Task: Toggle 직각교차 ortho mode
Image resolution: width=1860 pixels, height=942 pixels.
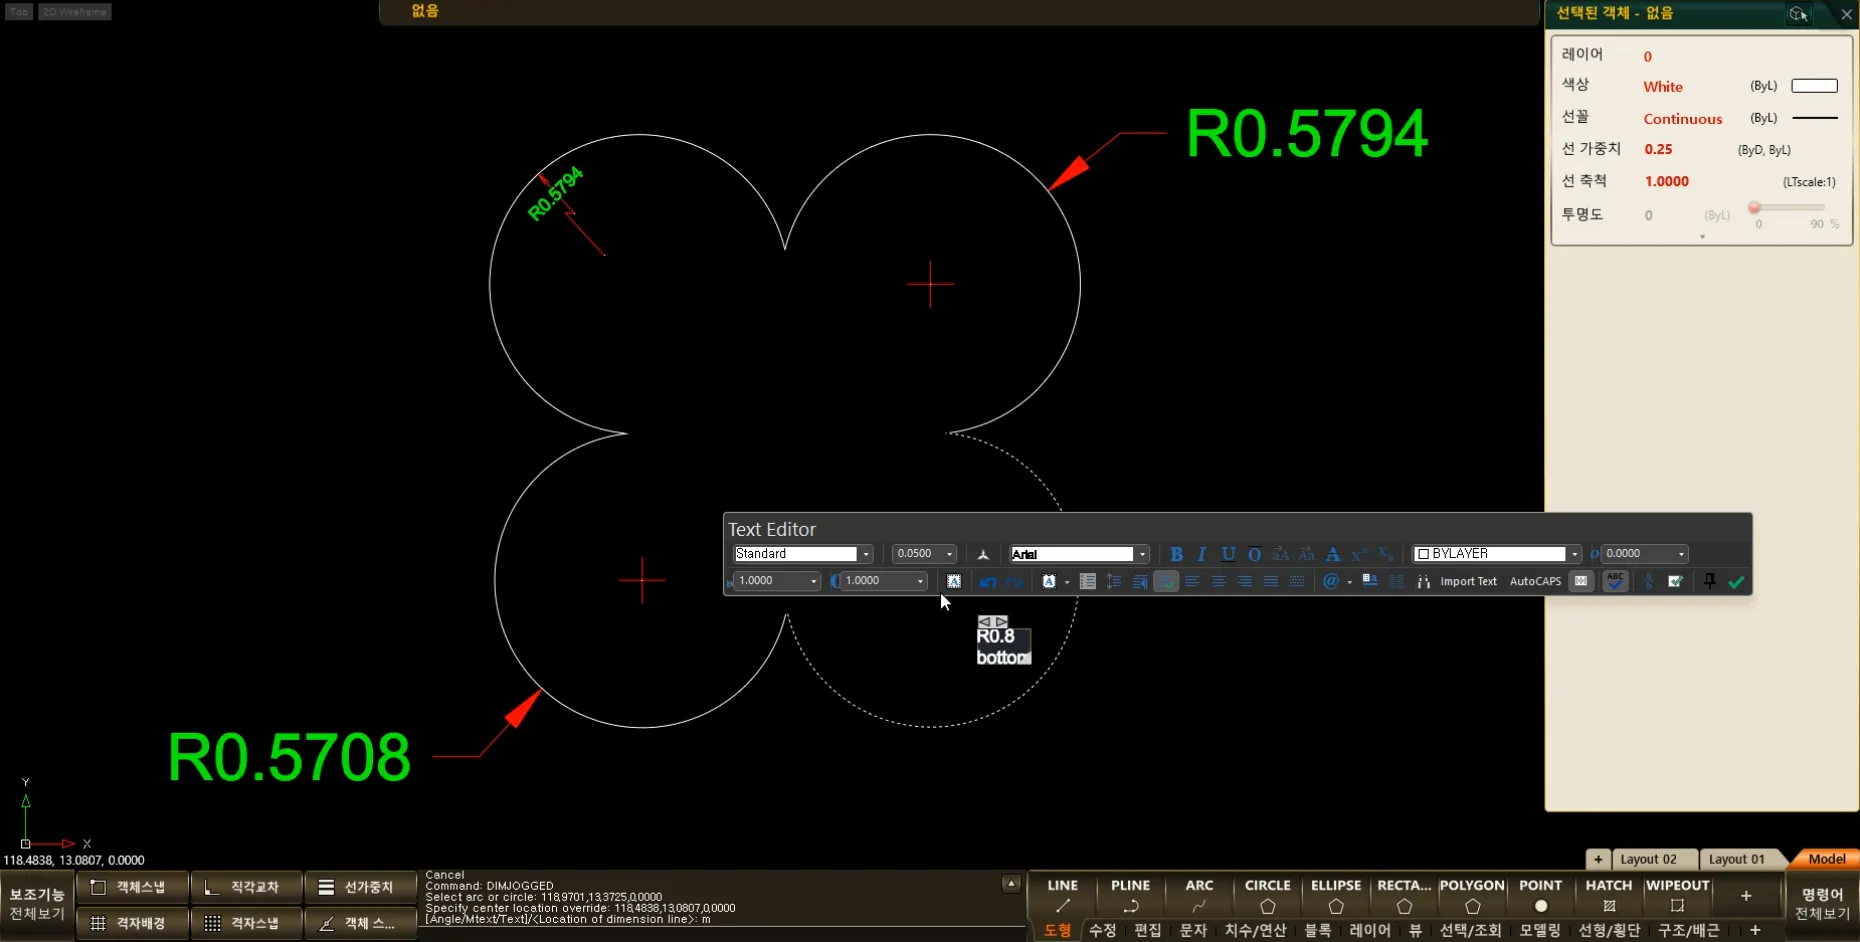Action: click(245, 887)
